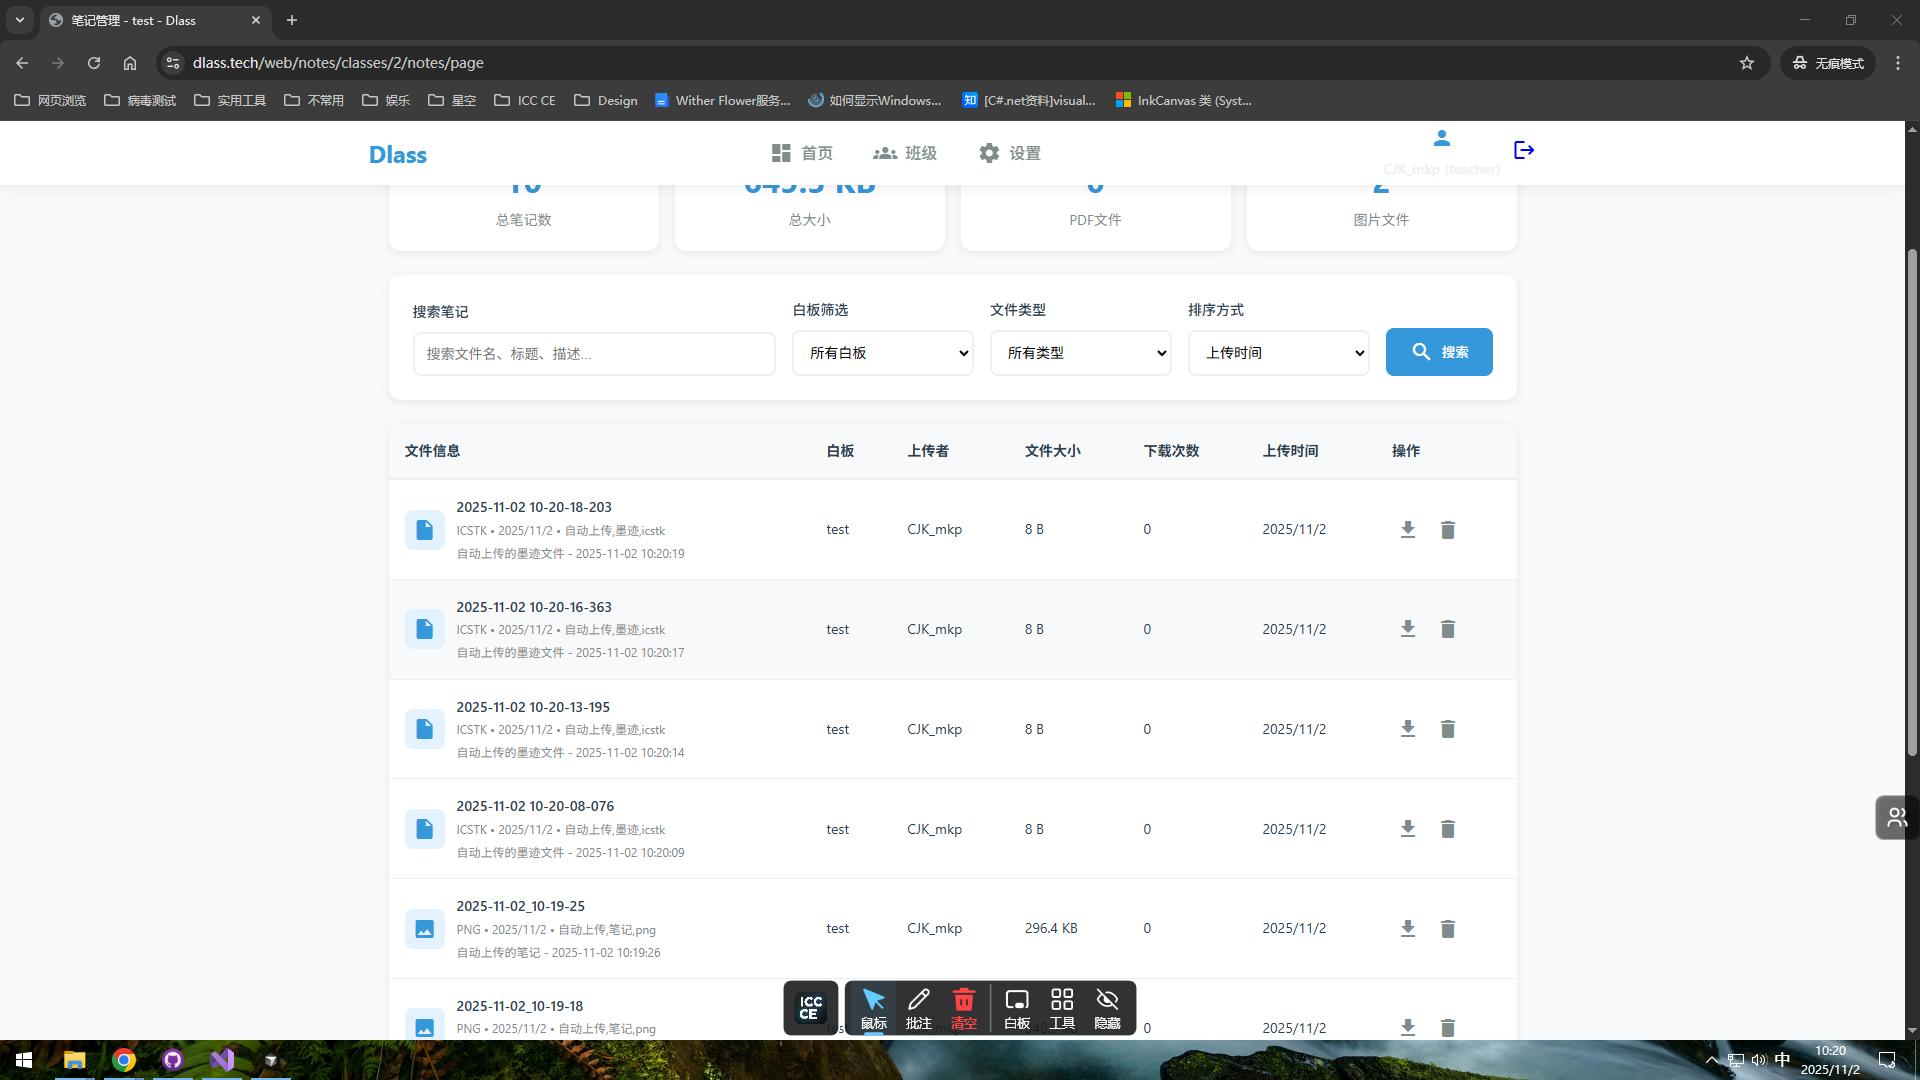This screenshot has width=1920, height=1080.
Task: Open Chrome from the Windows taskbar
Action: tap(124, 1060)
